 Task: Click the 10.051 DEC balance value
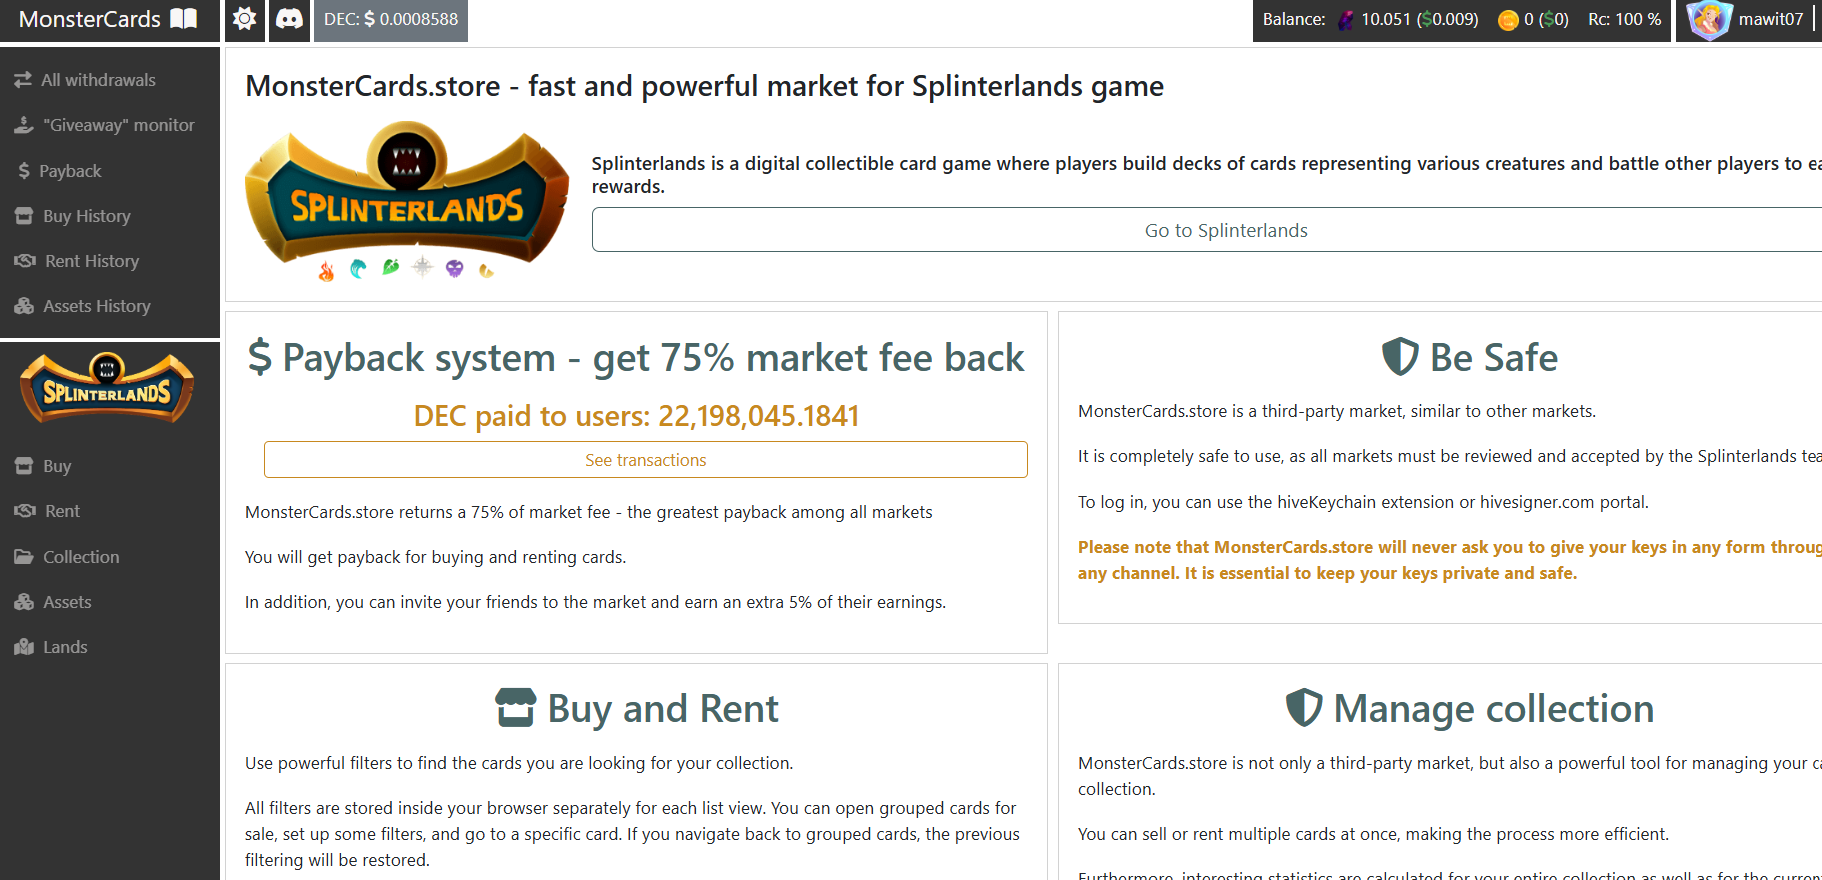pyautogui.click(x=1386, y=19)
